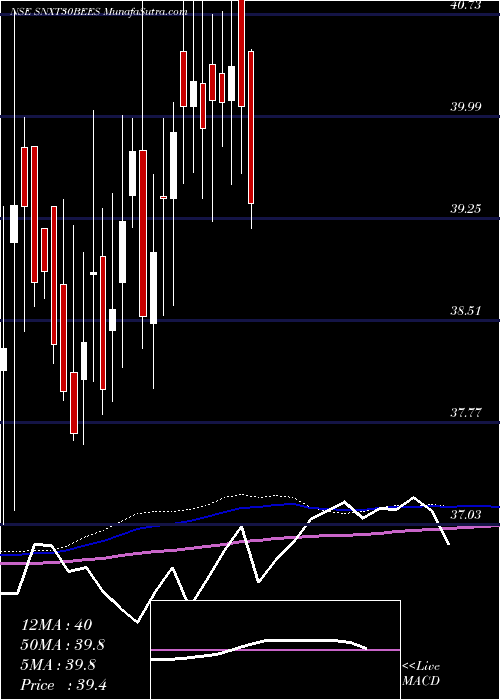Click the MACD inset chart box
Viewport: 500px width, 700px height.
pos(276,650)
